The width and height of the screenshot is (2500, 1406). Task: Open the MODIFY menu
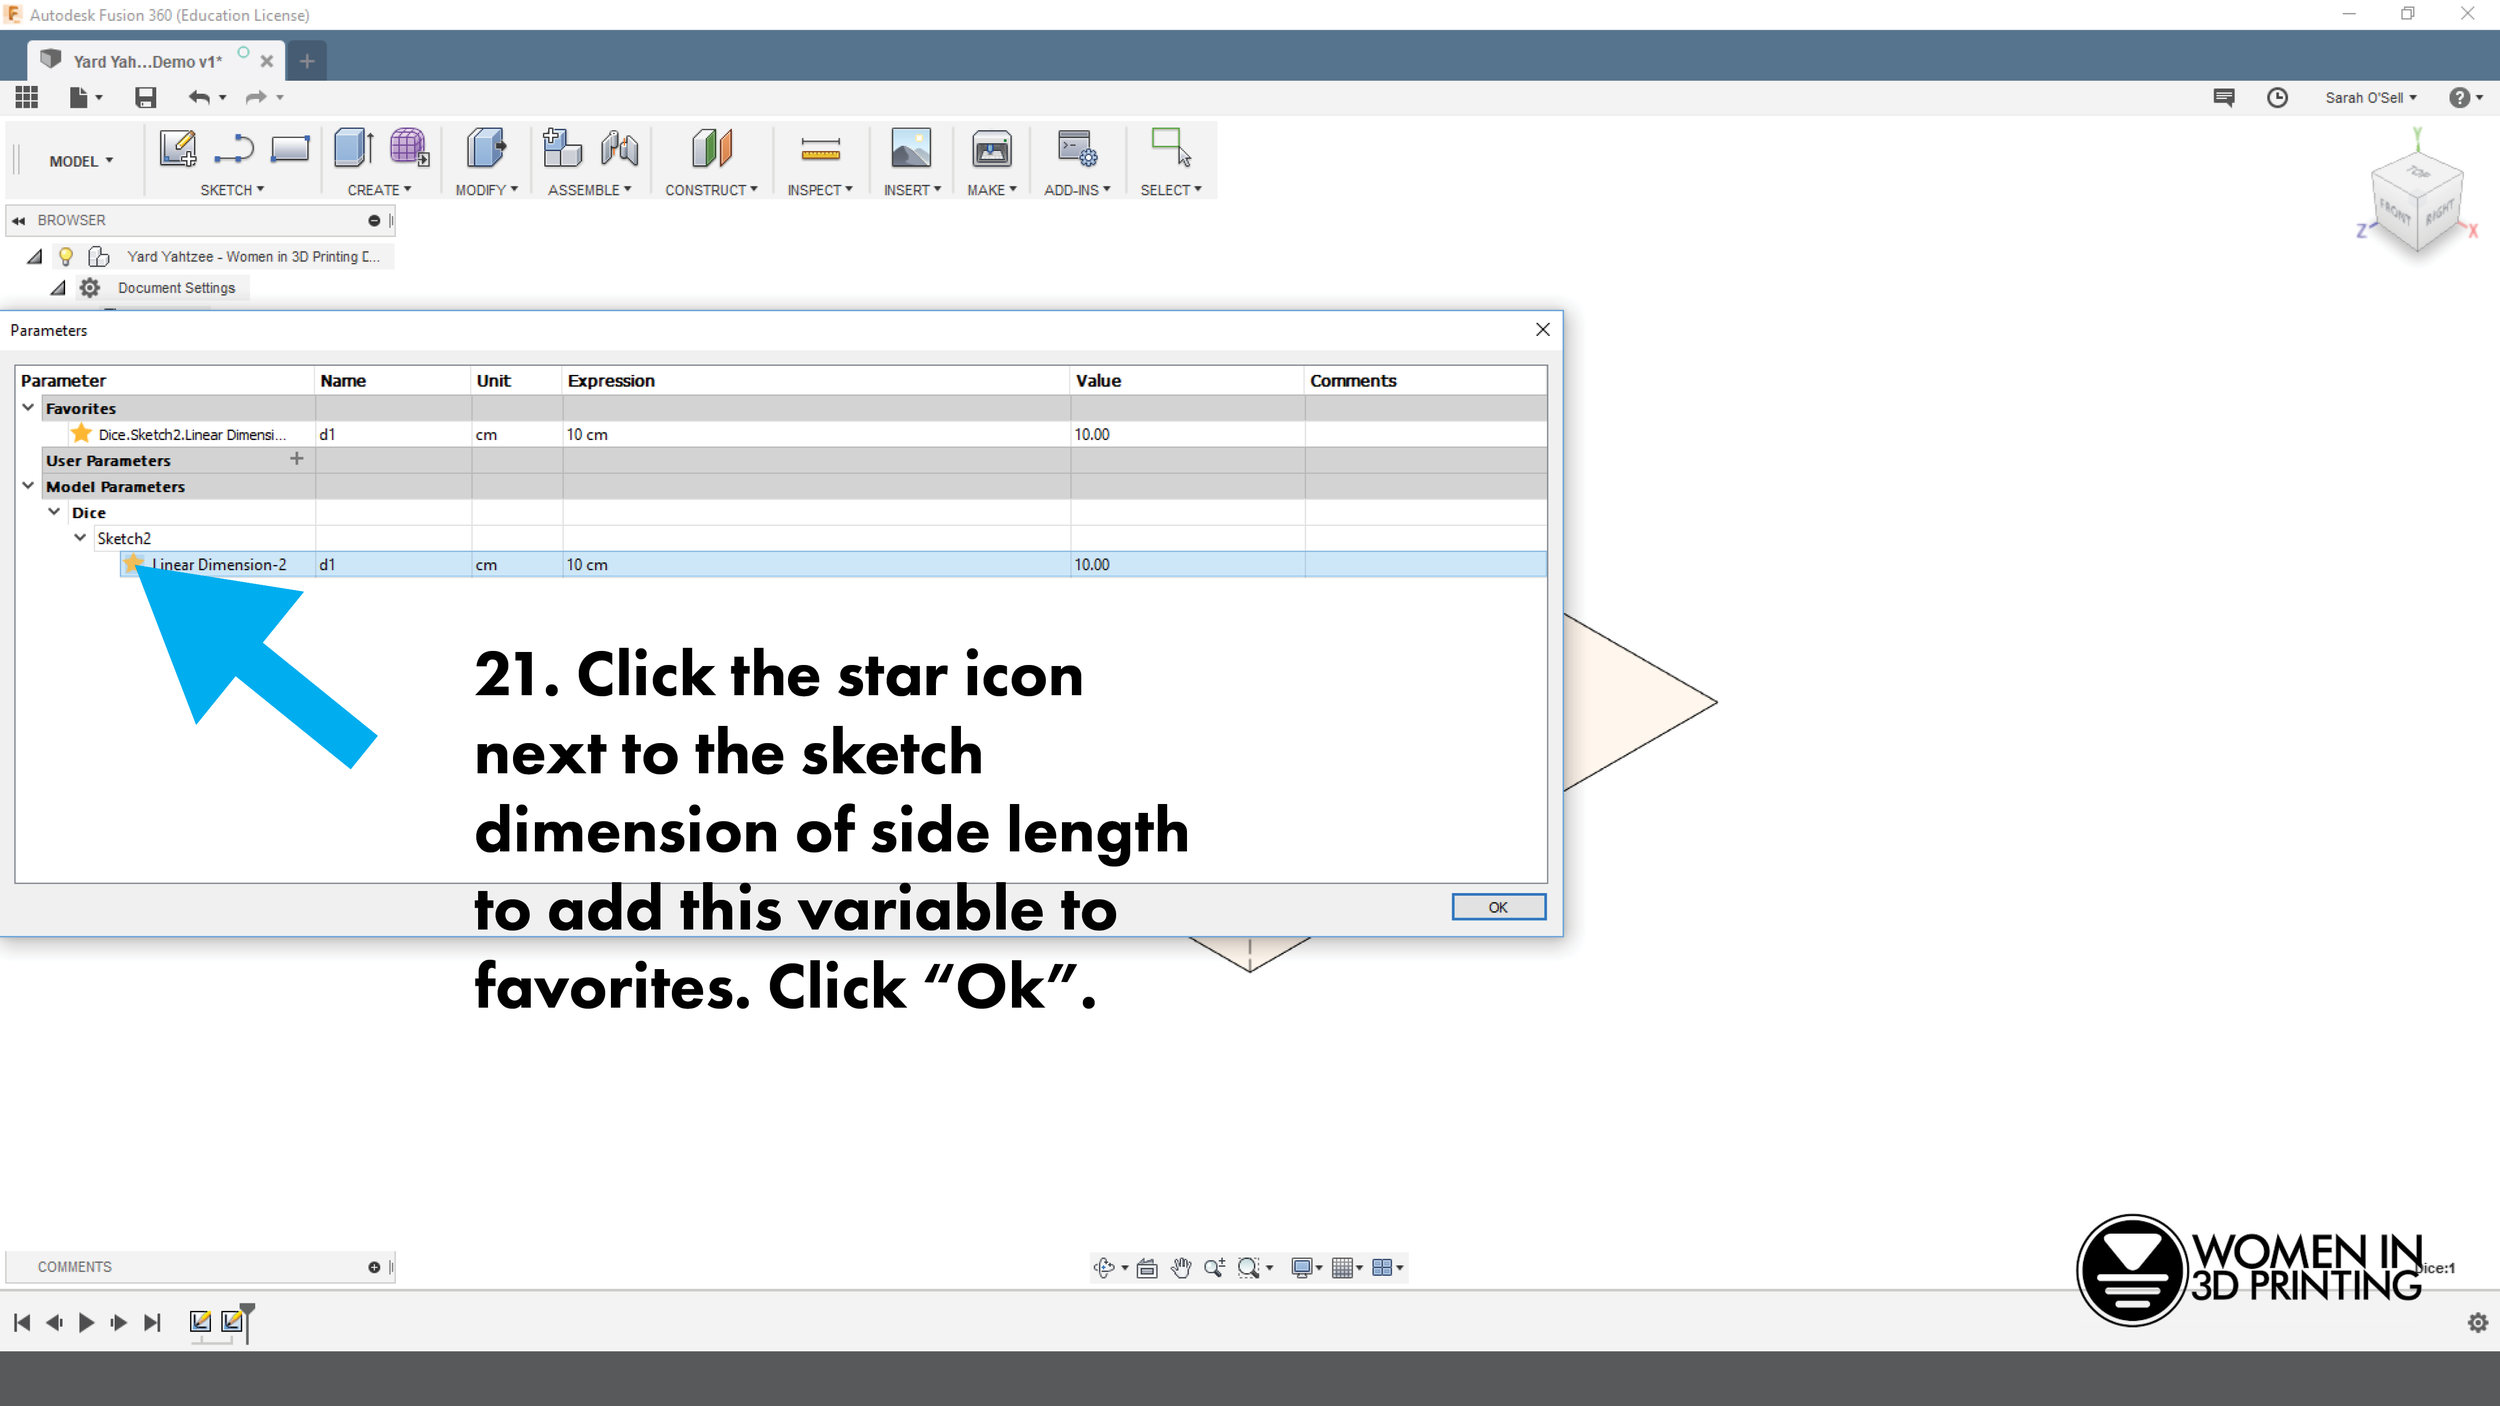486,190
